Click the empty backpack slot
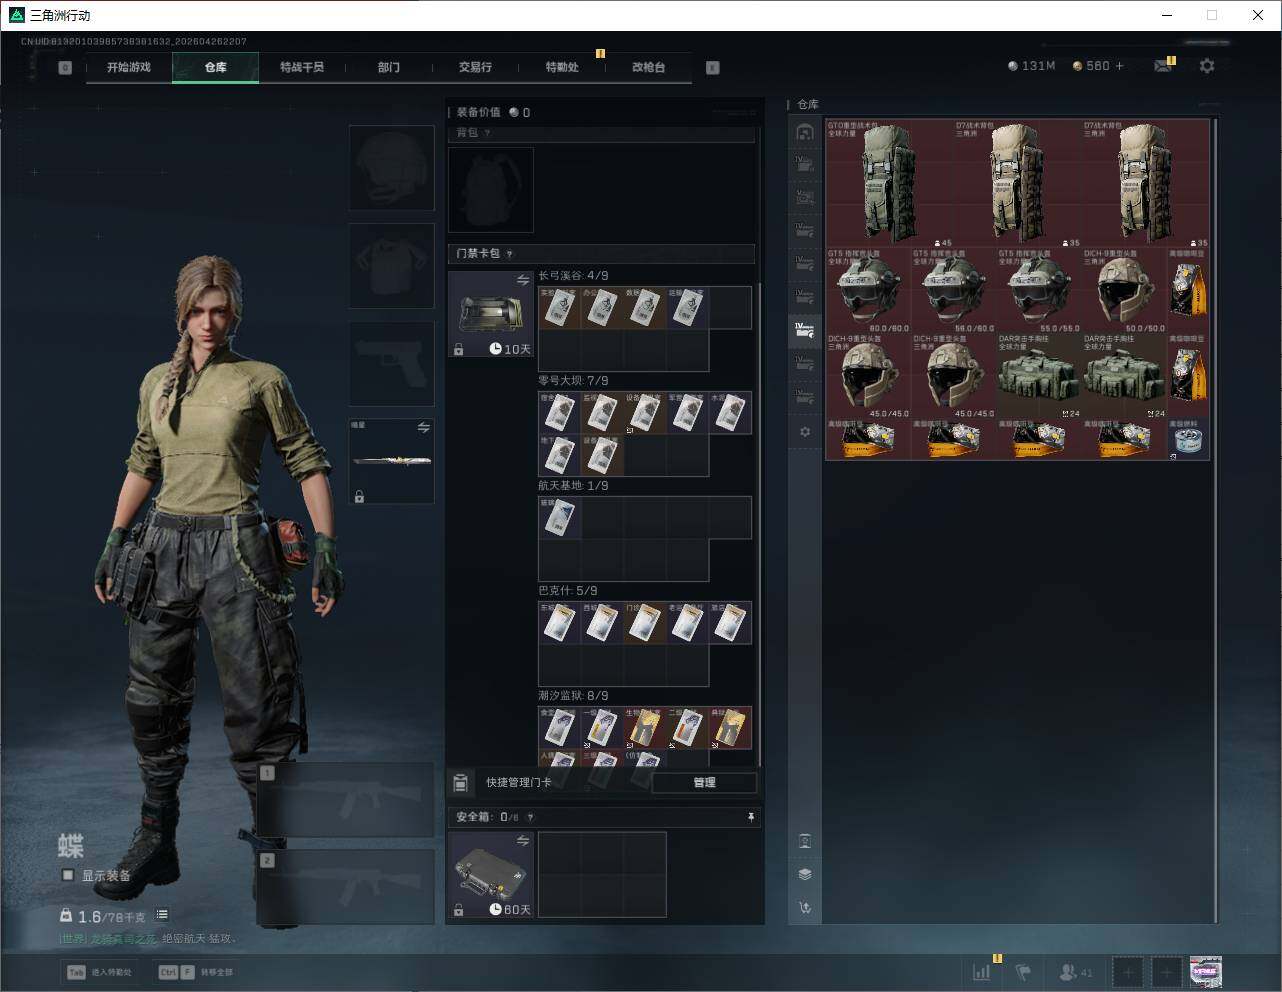1282x992 pixels. (490, 190)
